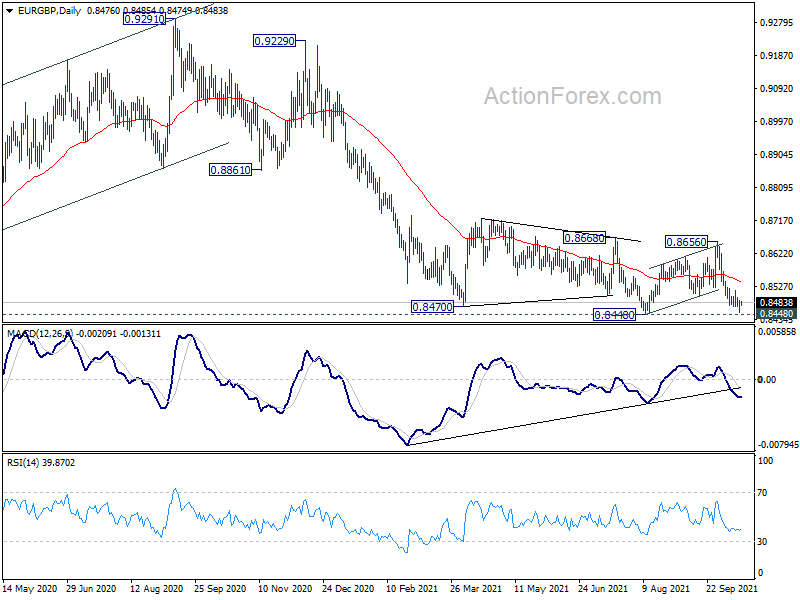The width and height of the screenshot is (800, 600).
Task: Select the 0.84700 price label
Action: pyautogui.click(x=432, y=307)
